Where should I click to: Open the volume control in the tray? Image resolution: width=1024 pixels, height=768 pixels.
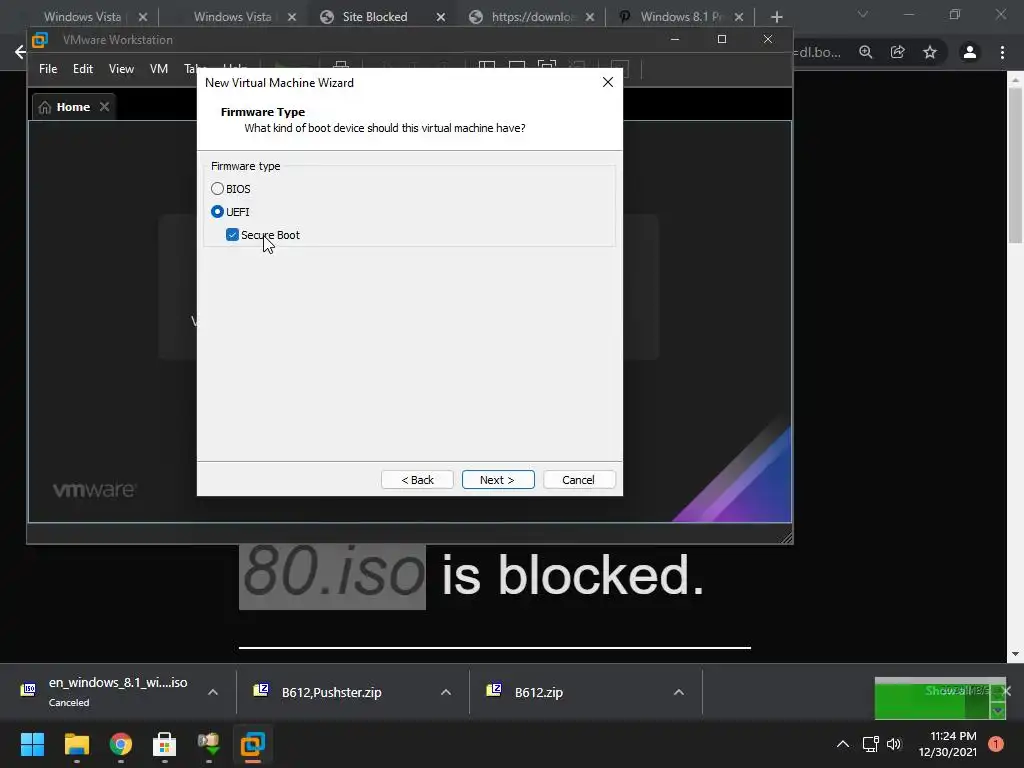pos(894,744)
